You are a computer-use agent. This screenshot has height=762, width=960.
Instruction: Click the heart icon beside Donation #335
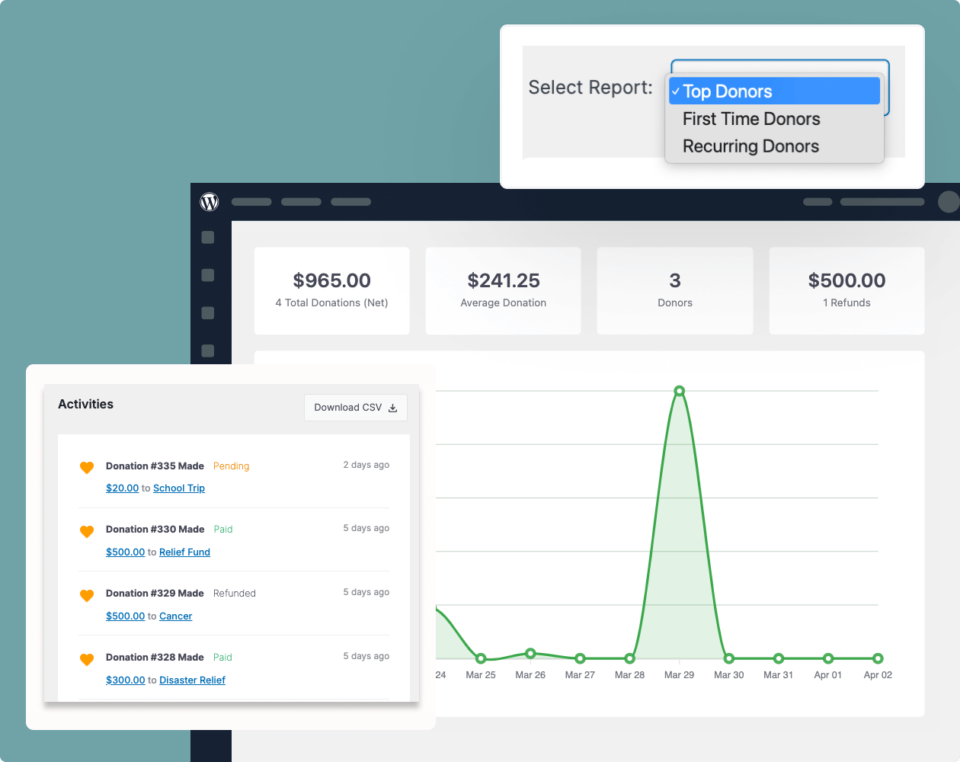(x=86, y=467)
